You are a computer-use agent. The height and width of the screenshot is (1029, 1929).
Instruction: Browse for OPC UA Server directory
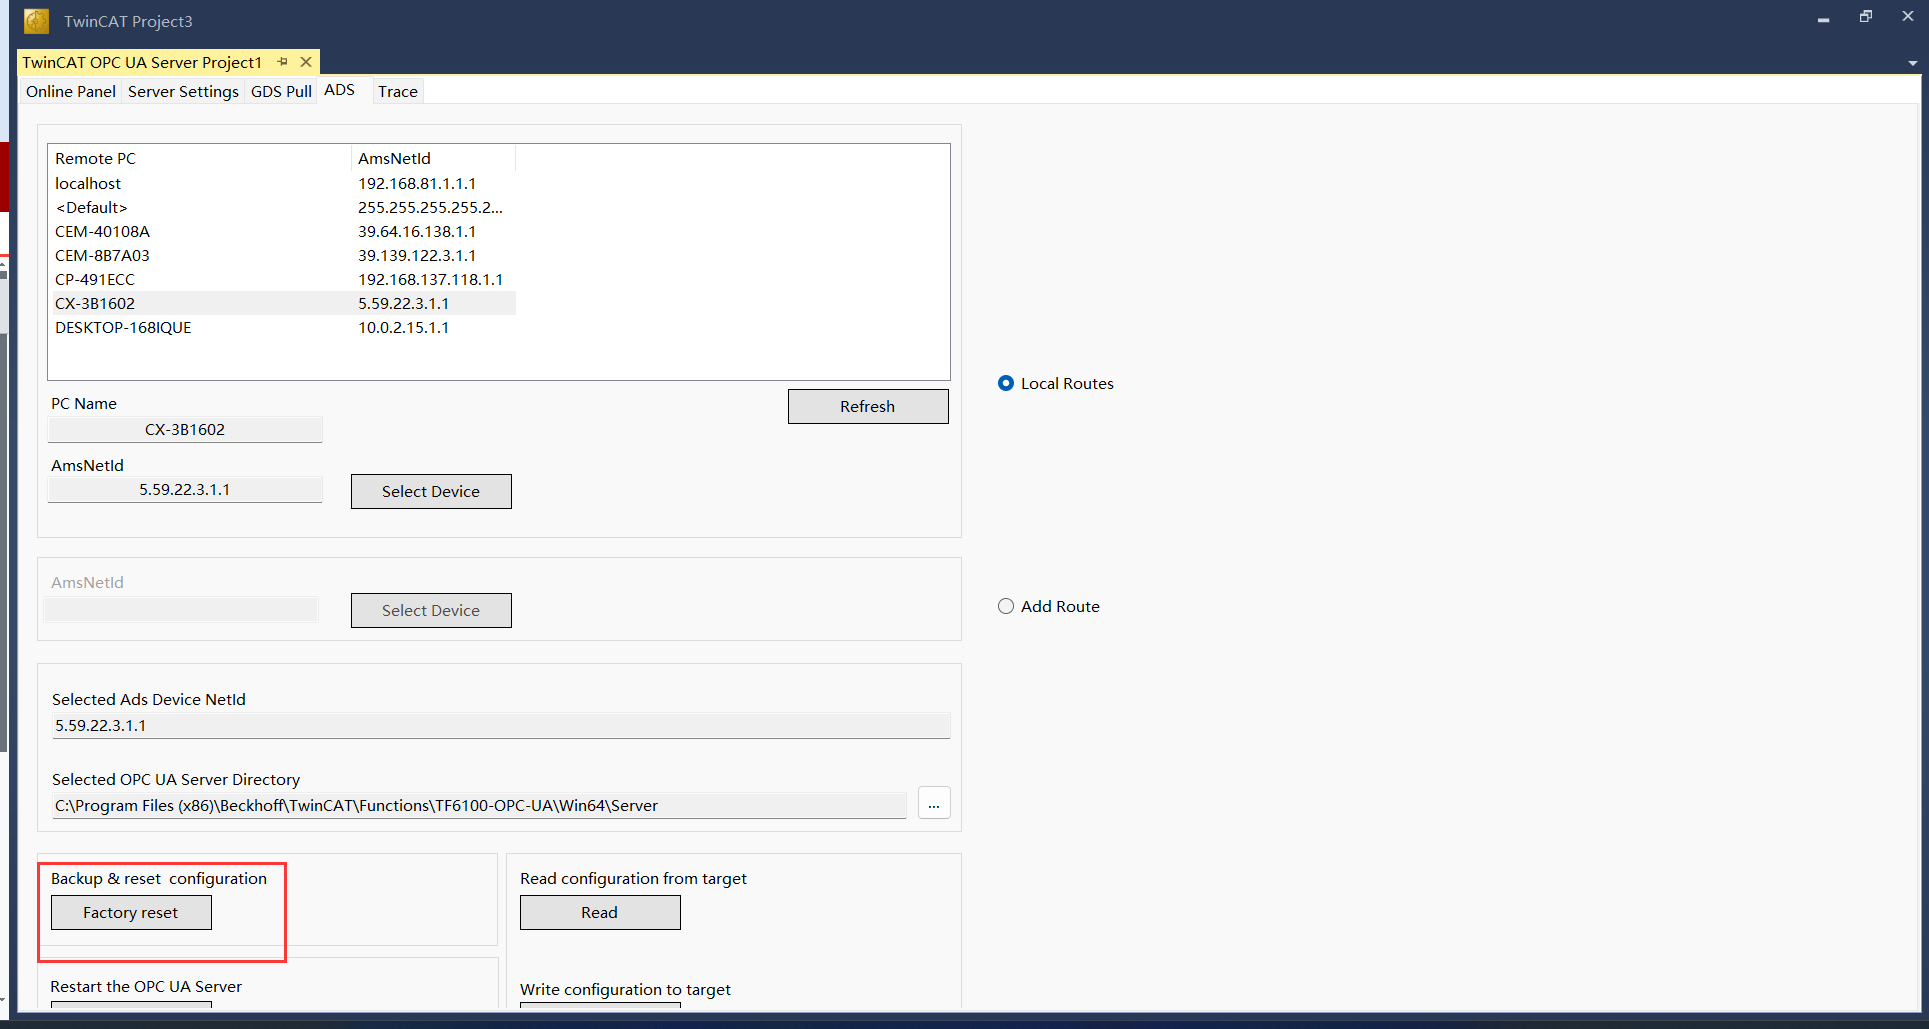coord(934,803)
